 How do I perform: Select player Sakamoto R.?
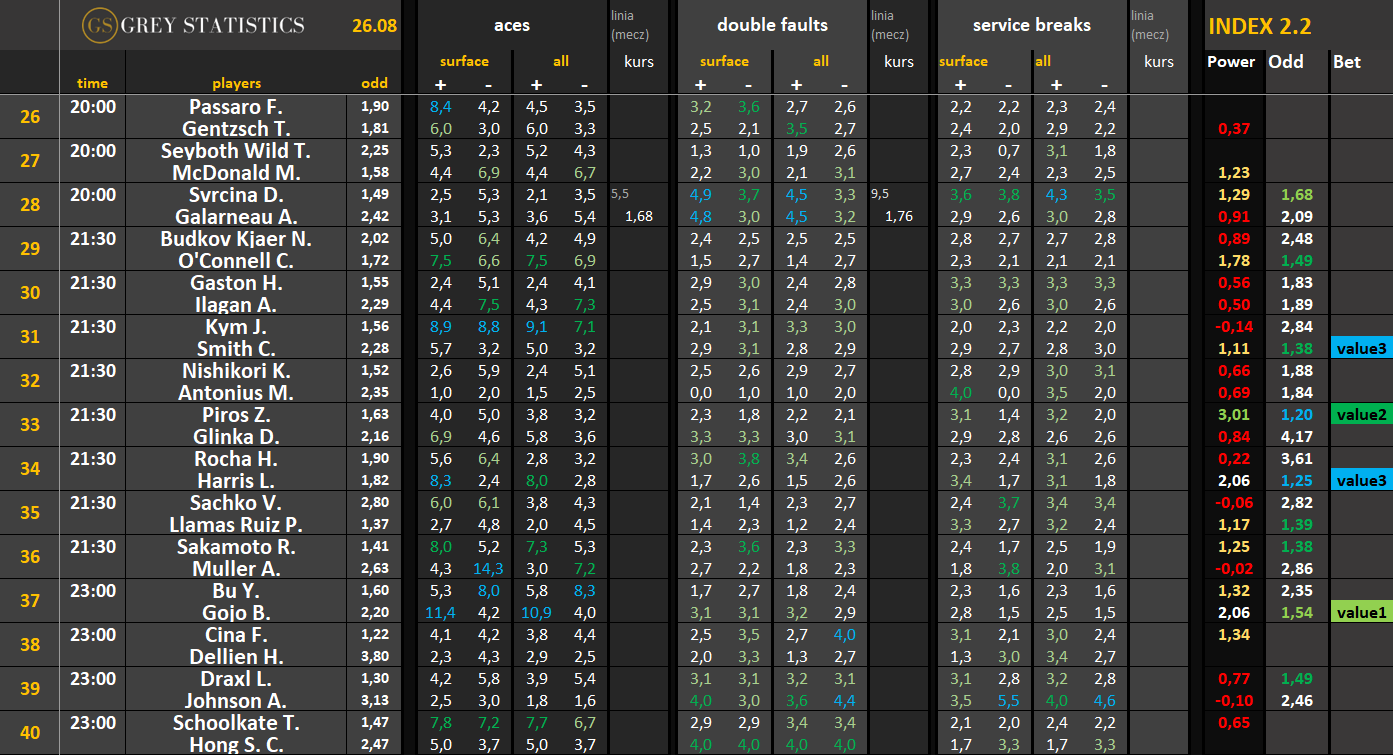coord(236,546)
